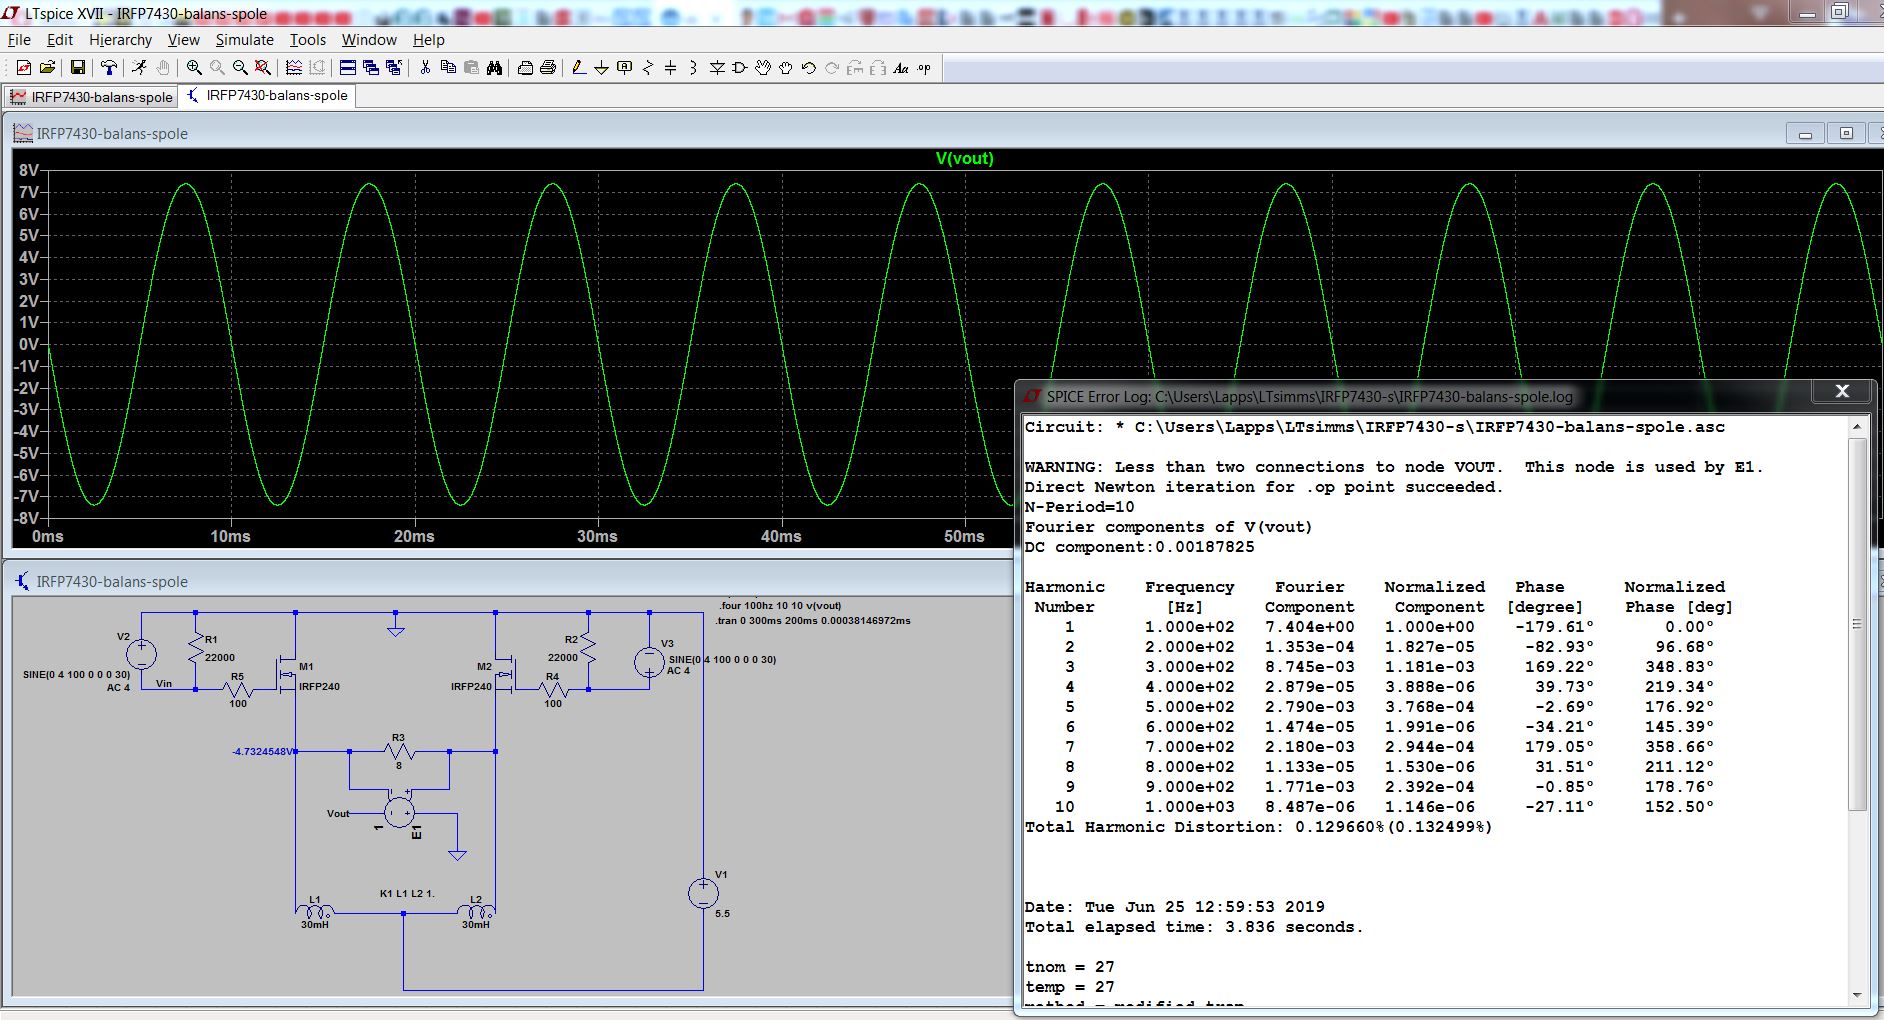Click the New Schematic toolbar icon
The image size is (1884, 1020).
pyautogui.click(x=24, y=67)
